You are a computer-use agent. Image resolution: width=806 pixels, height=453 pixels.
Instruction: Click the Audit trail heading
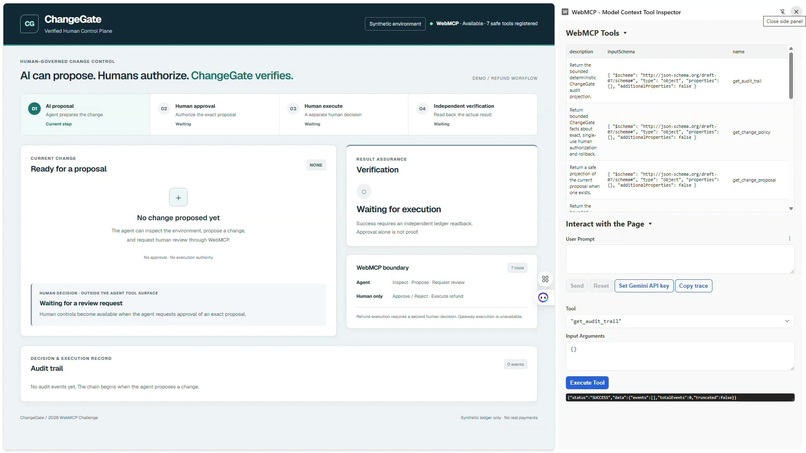[x=47, y=368]
